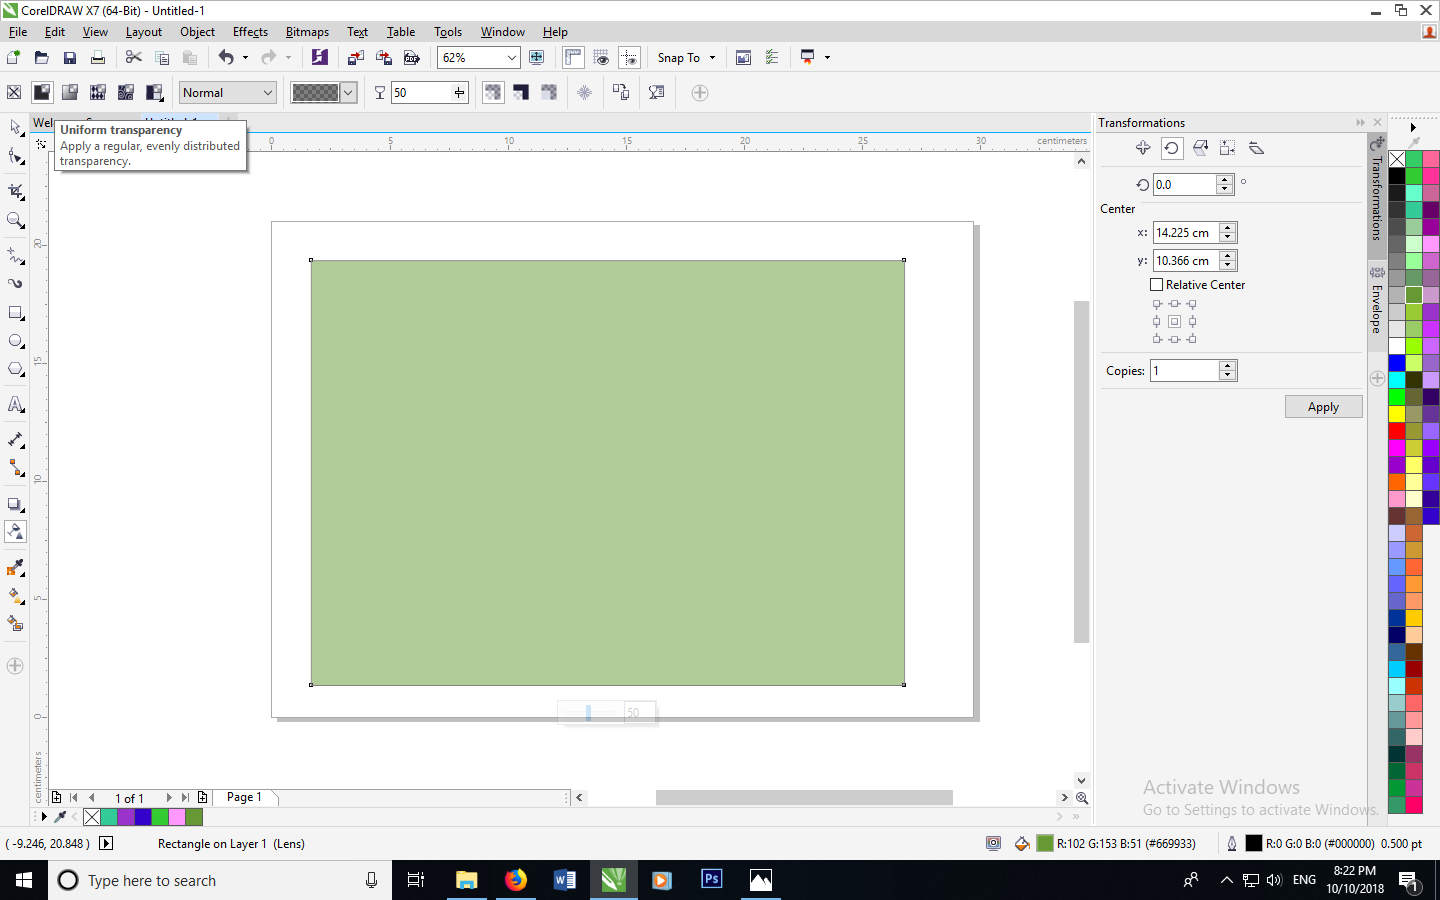Select the Ellipse tool
Viewport: 1440px width, 900px height.
pos(15,341)
